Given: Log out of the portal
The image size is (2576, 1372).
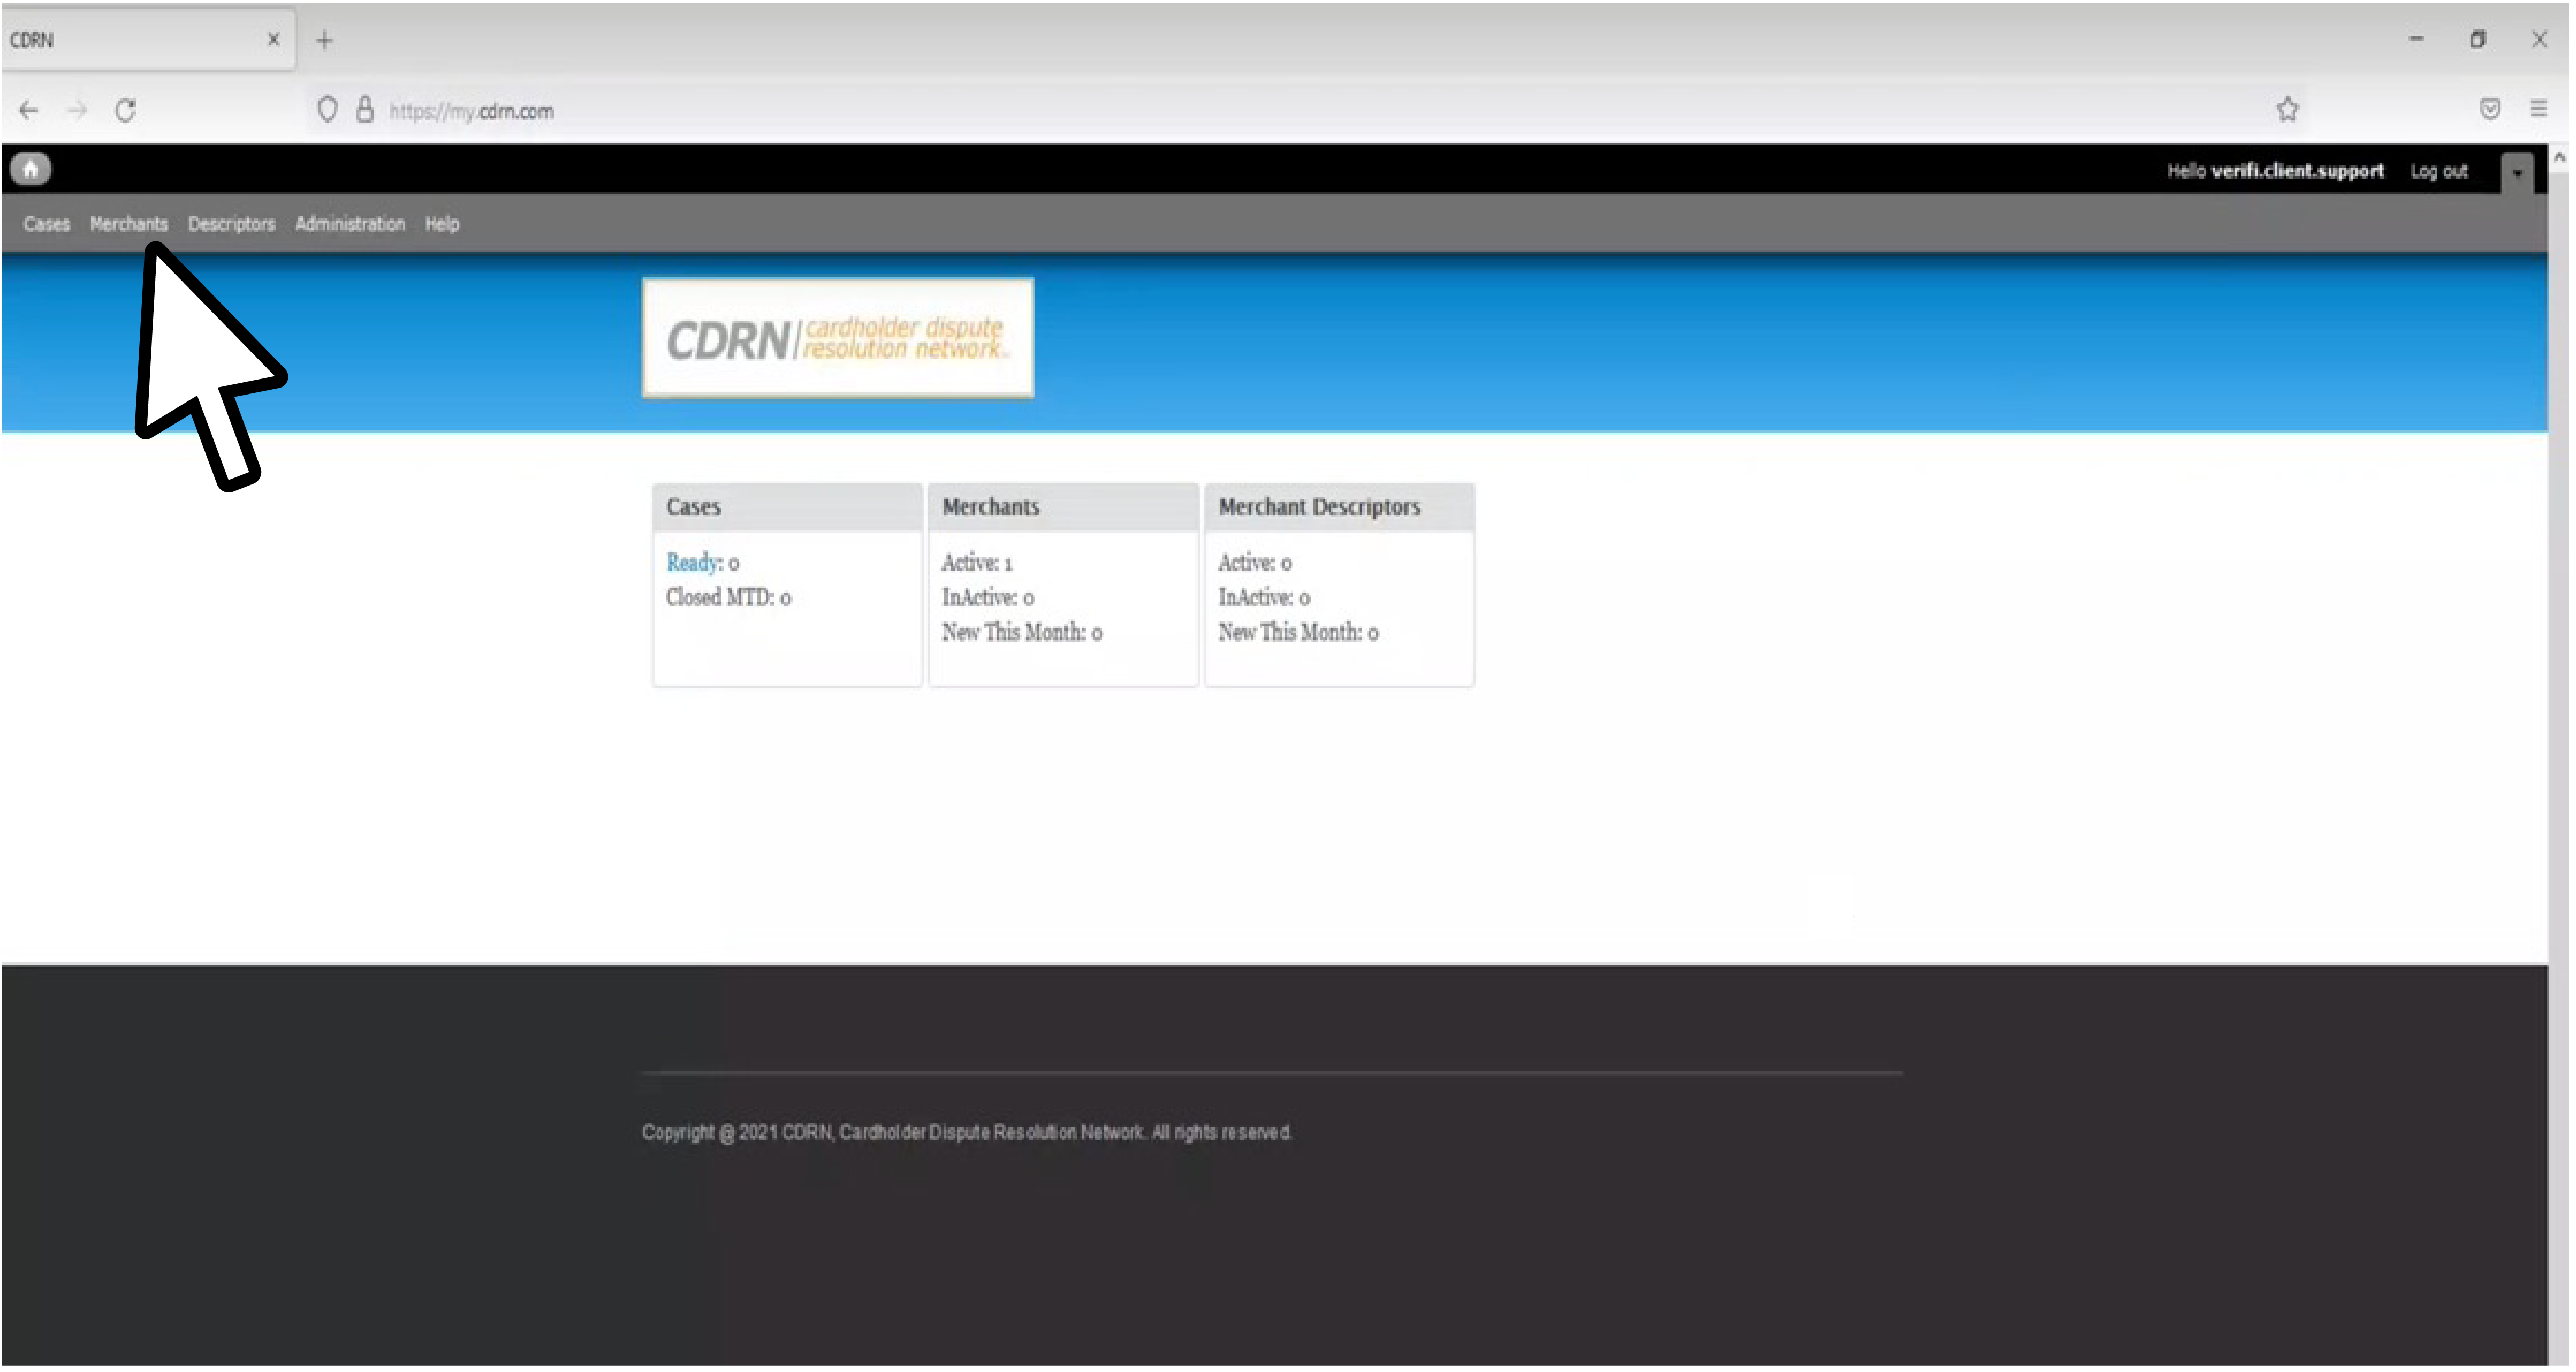Looking at the screenshot, I should [x=2439, y=171].
